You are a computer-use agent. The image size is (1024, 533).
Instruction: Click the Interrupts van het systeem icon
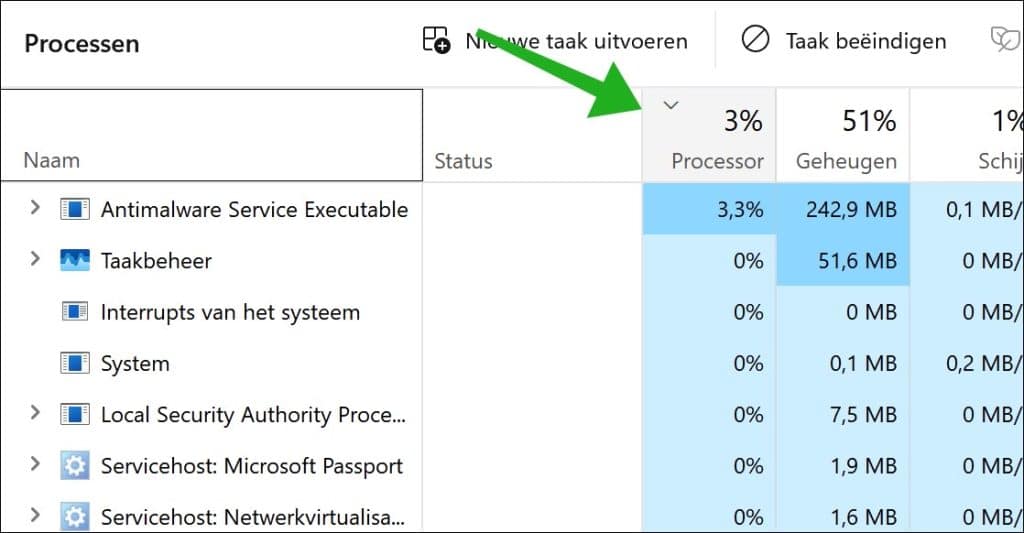[75, 312]
